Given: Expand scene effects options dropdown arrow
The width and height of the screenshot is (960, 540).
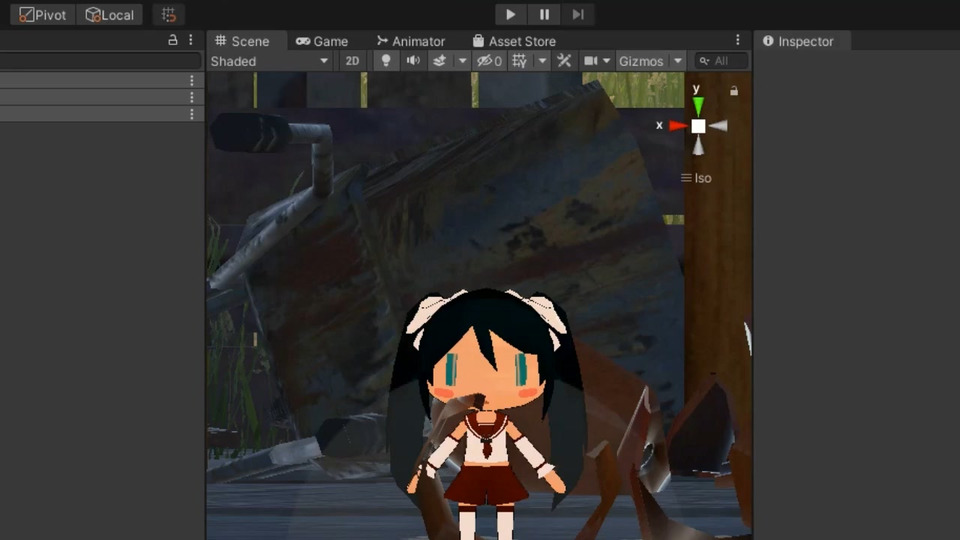Looking at the screenshot, I should click(x=462, y=61).
